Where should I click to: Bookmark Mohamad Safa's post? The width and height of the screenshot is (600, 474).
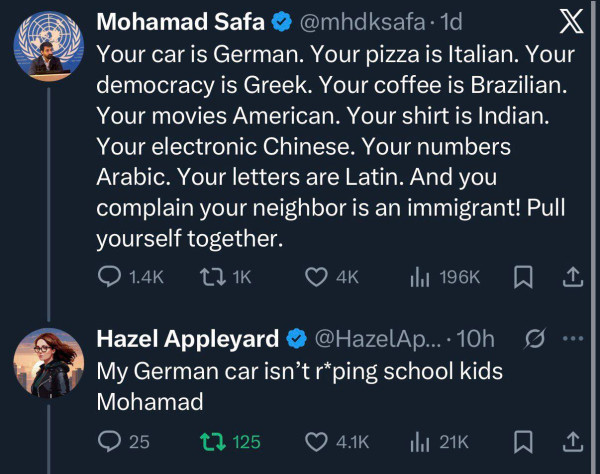(x=522, y=277)
